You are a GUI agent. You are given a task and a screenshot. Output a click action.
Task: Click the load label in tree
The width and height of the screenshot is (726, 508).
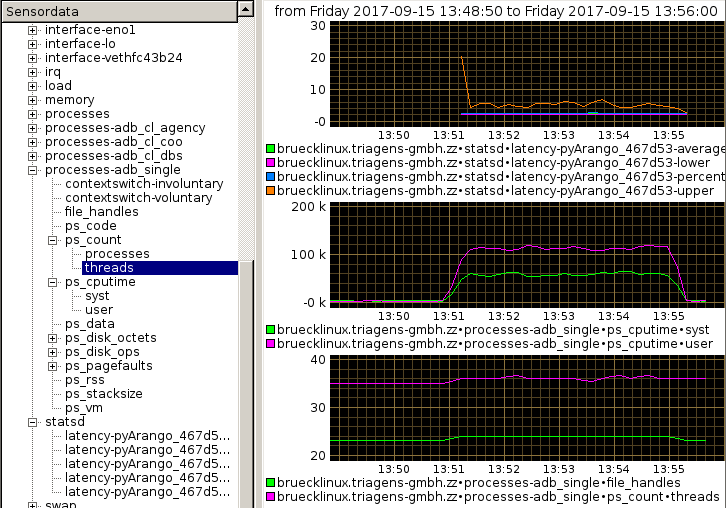tap(58, 86)
